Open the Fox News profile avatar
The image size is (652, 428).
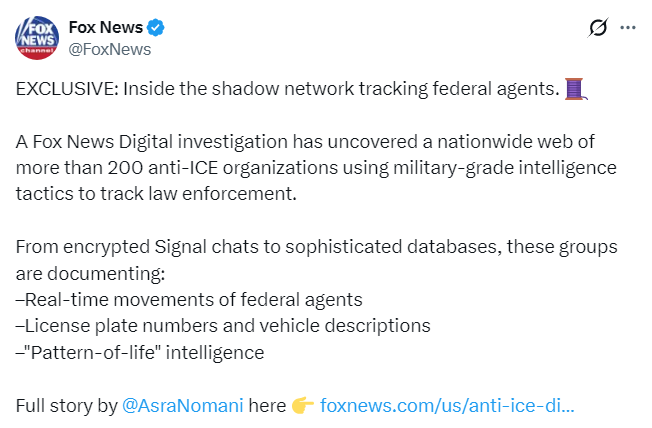pyautogui.click(x=36, y=38)
